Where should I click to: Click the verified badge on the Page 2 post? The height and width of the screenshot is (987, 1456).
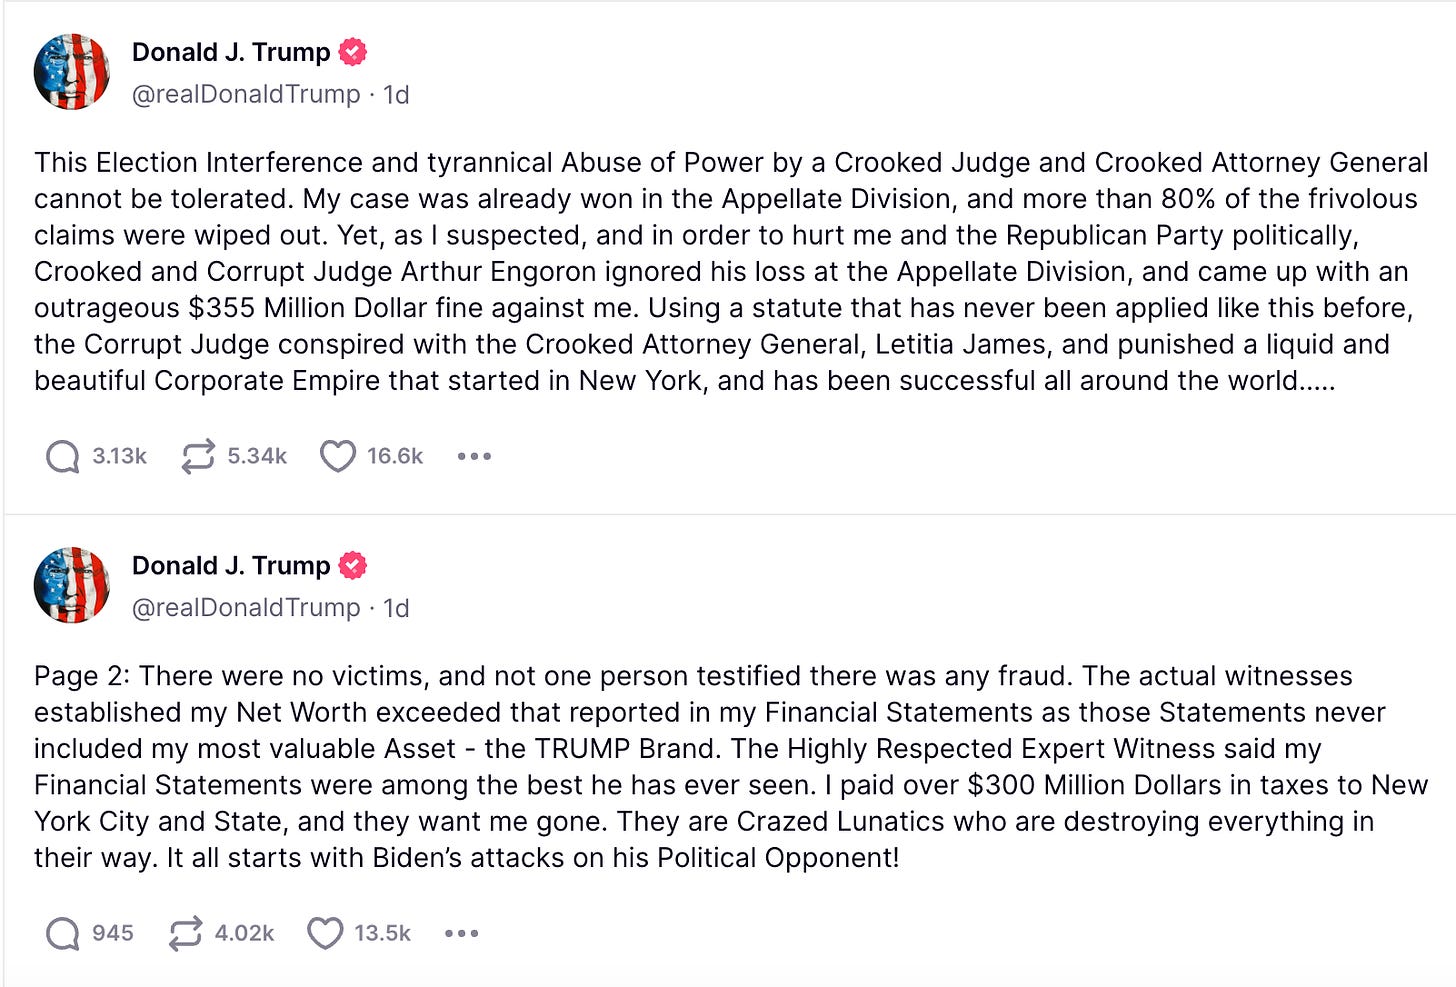click(x=352, y=565)
